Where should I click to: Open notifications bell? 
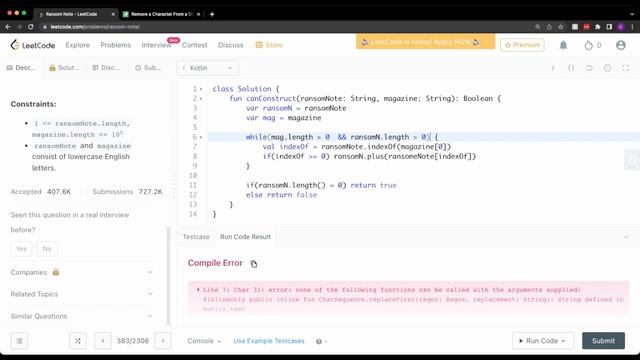tap(563, 45)
